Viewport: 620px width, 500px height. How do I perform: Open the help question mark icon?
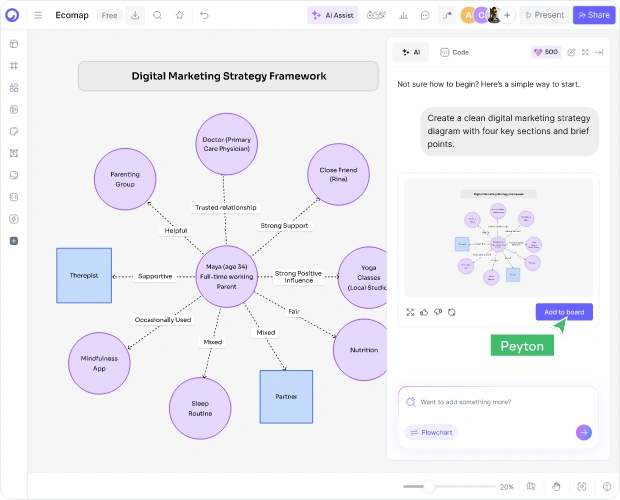click(x=607, y=487)
